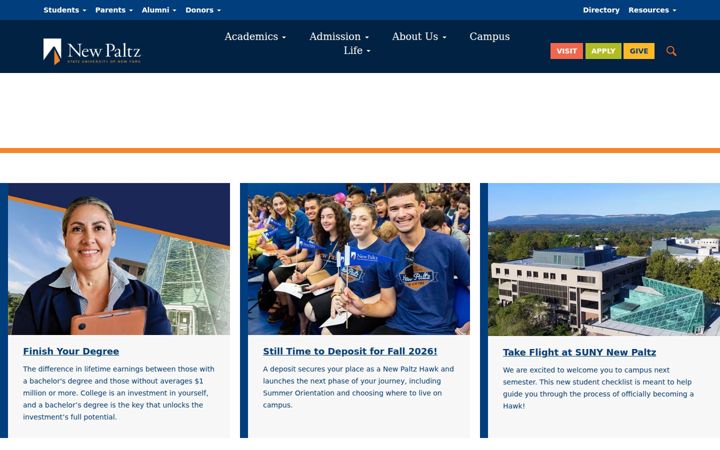Click the red VISIT button
The image size is (720, 450).
tap(567, 51)
